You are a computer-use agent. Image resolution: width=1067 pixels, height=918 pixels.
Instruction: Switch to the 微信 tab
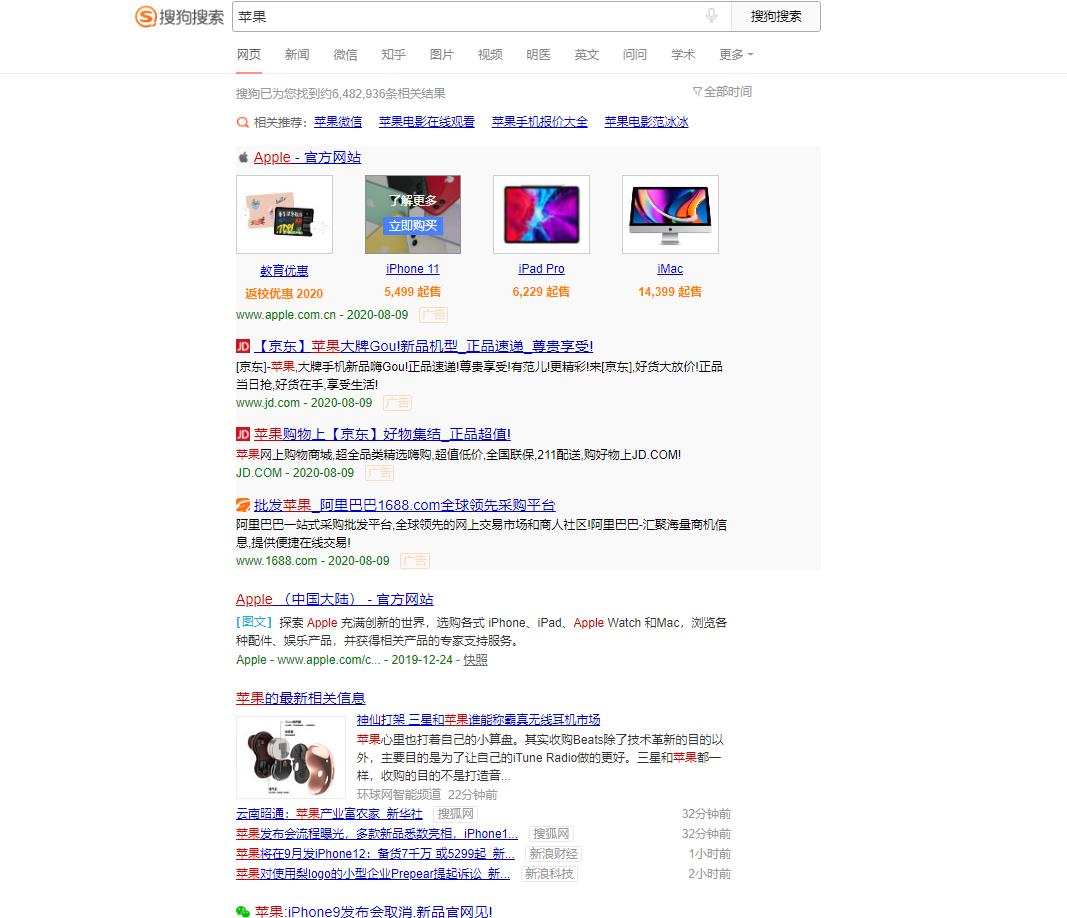click(x=345, y=55)
